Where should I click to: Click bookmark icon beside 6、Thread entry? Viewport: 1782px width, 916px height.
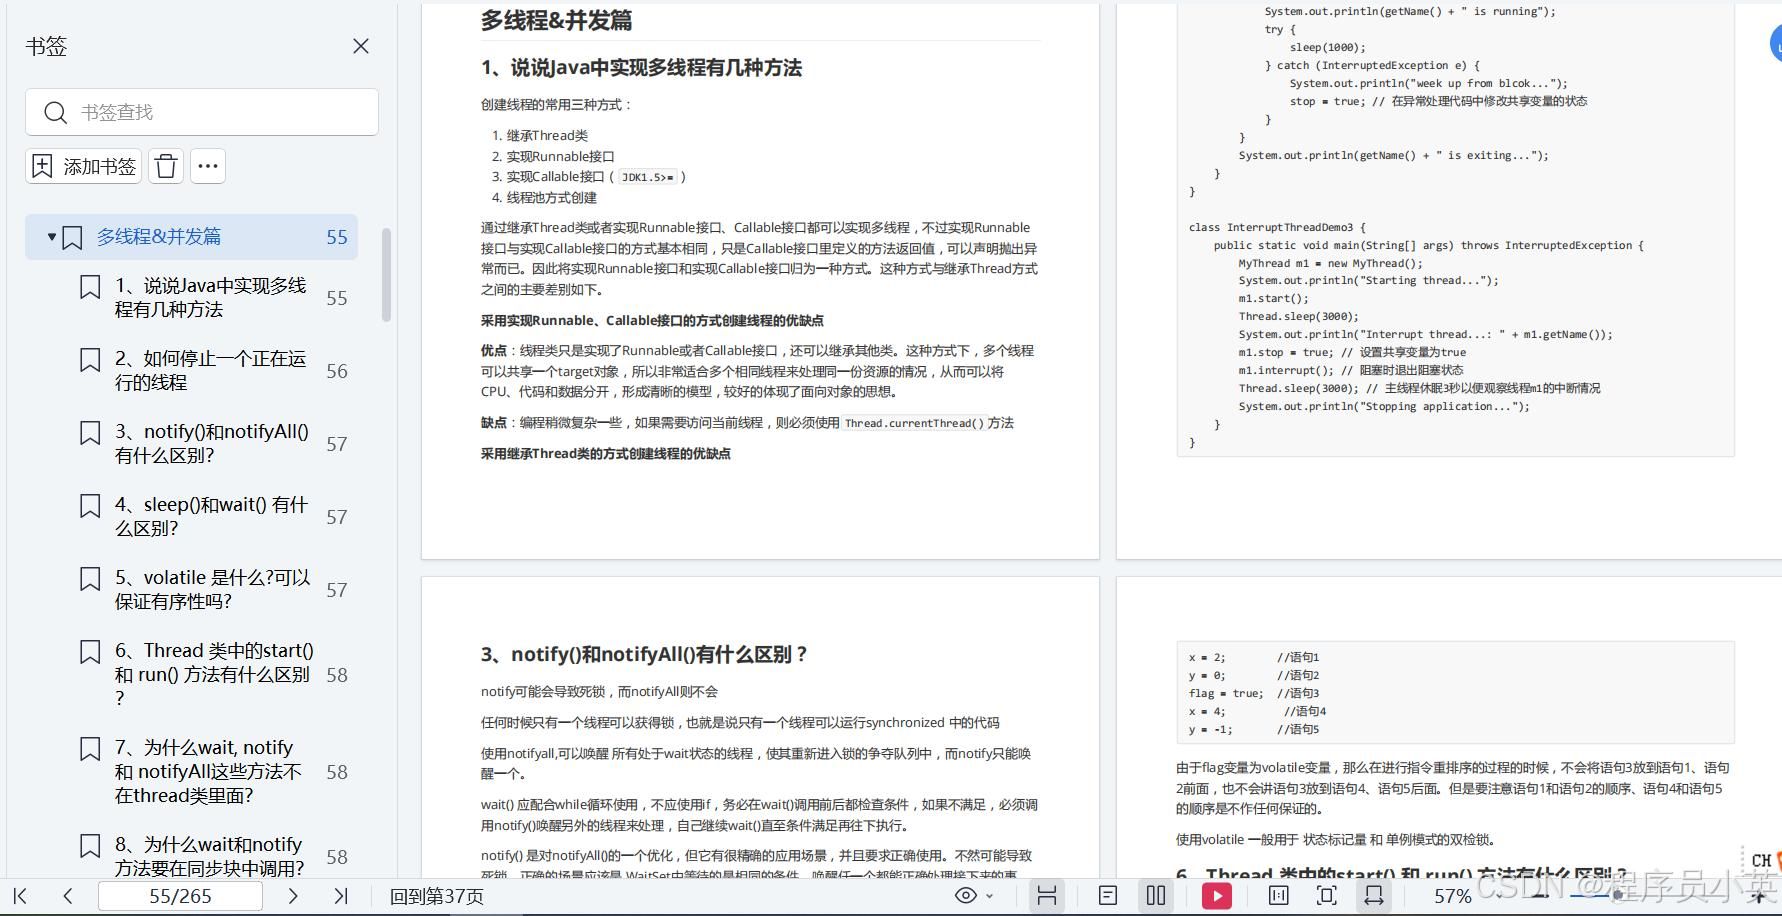pos(90,652)
